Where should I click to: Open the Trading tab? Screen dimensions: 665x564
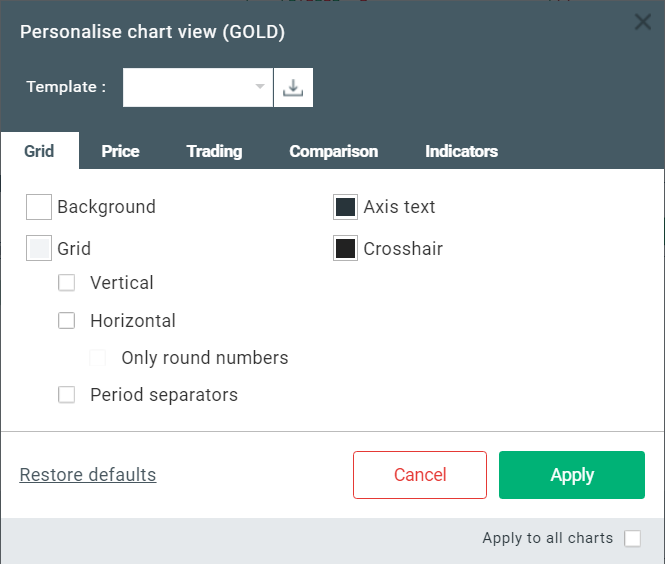(x=214, y=152)
